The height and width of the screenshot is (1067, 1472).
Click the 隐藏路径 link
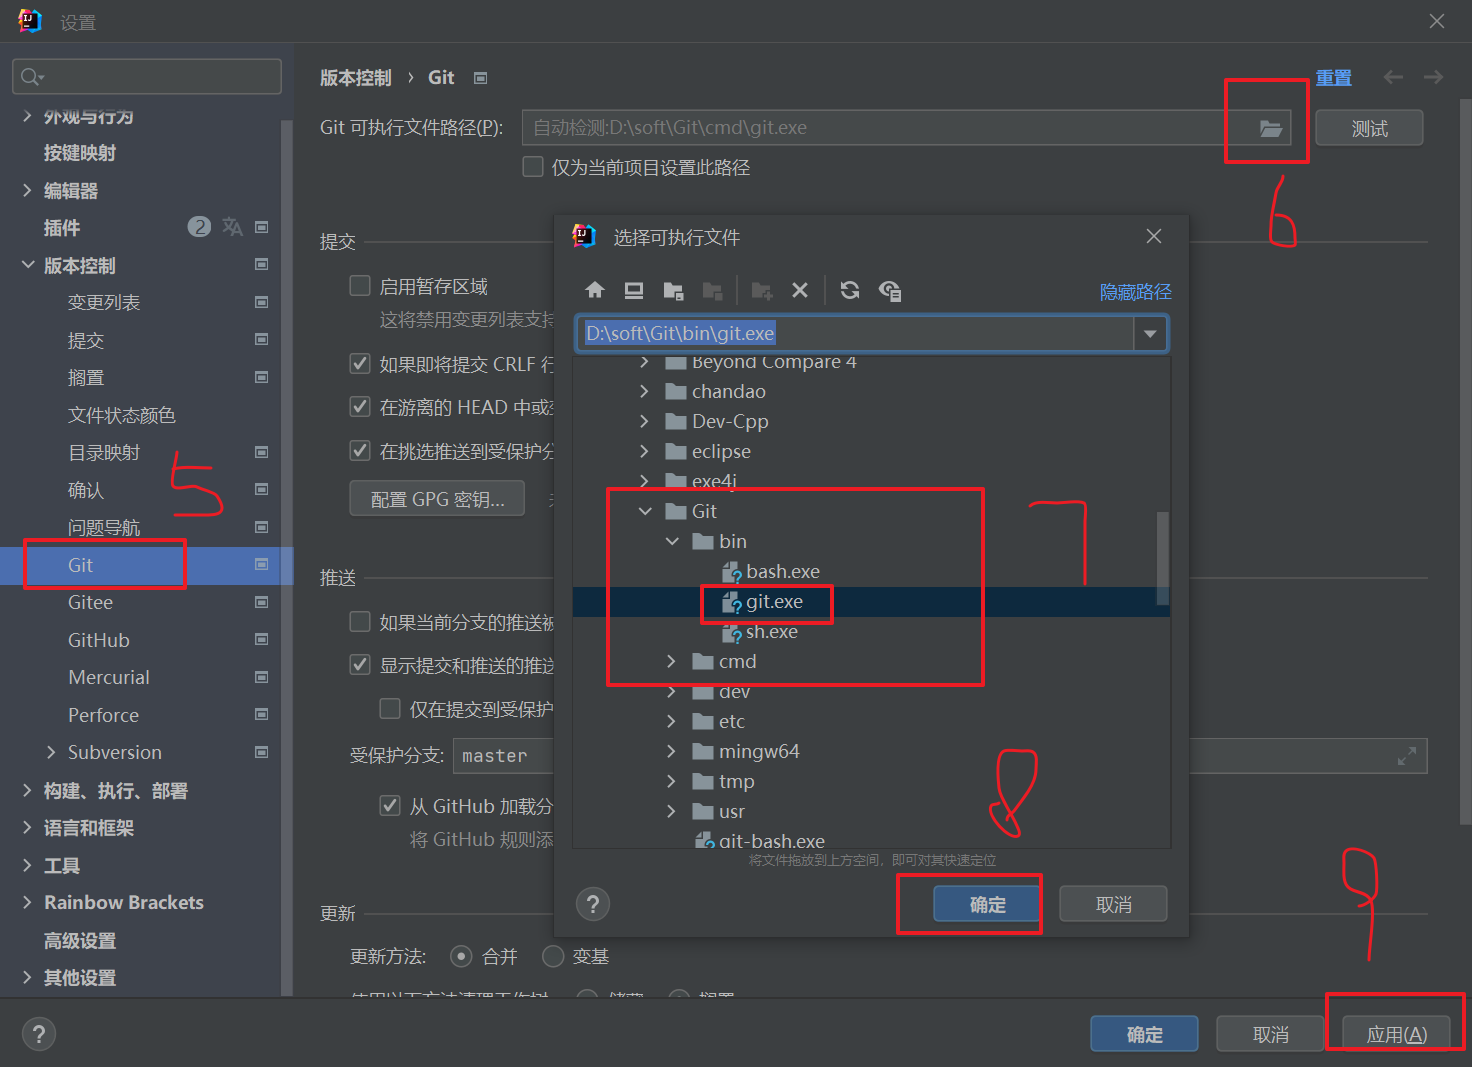point(1135,291)
